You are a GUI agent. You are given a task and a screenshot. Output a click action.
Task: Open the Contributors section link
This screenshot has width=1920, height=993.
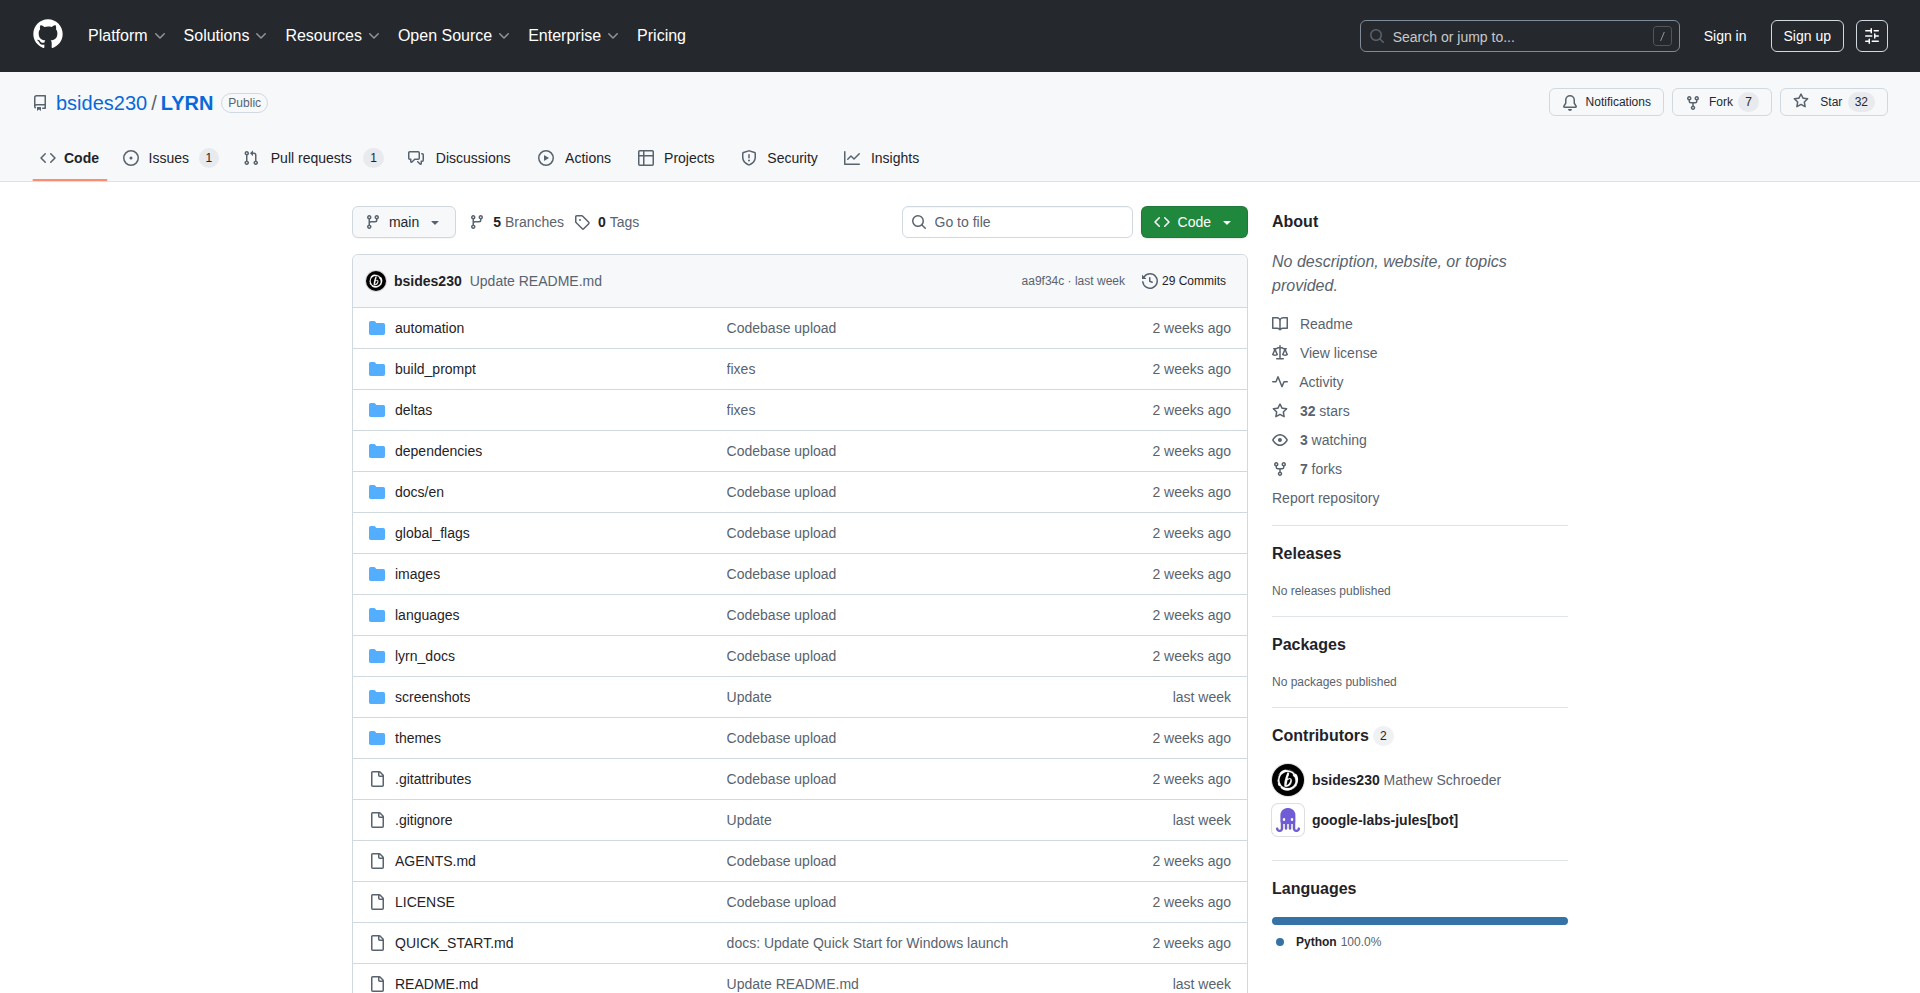coord(1331,735)
